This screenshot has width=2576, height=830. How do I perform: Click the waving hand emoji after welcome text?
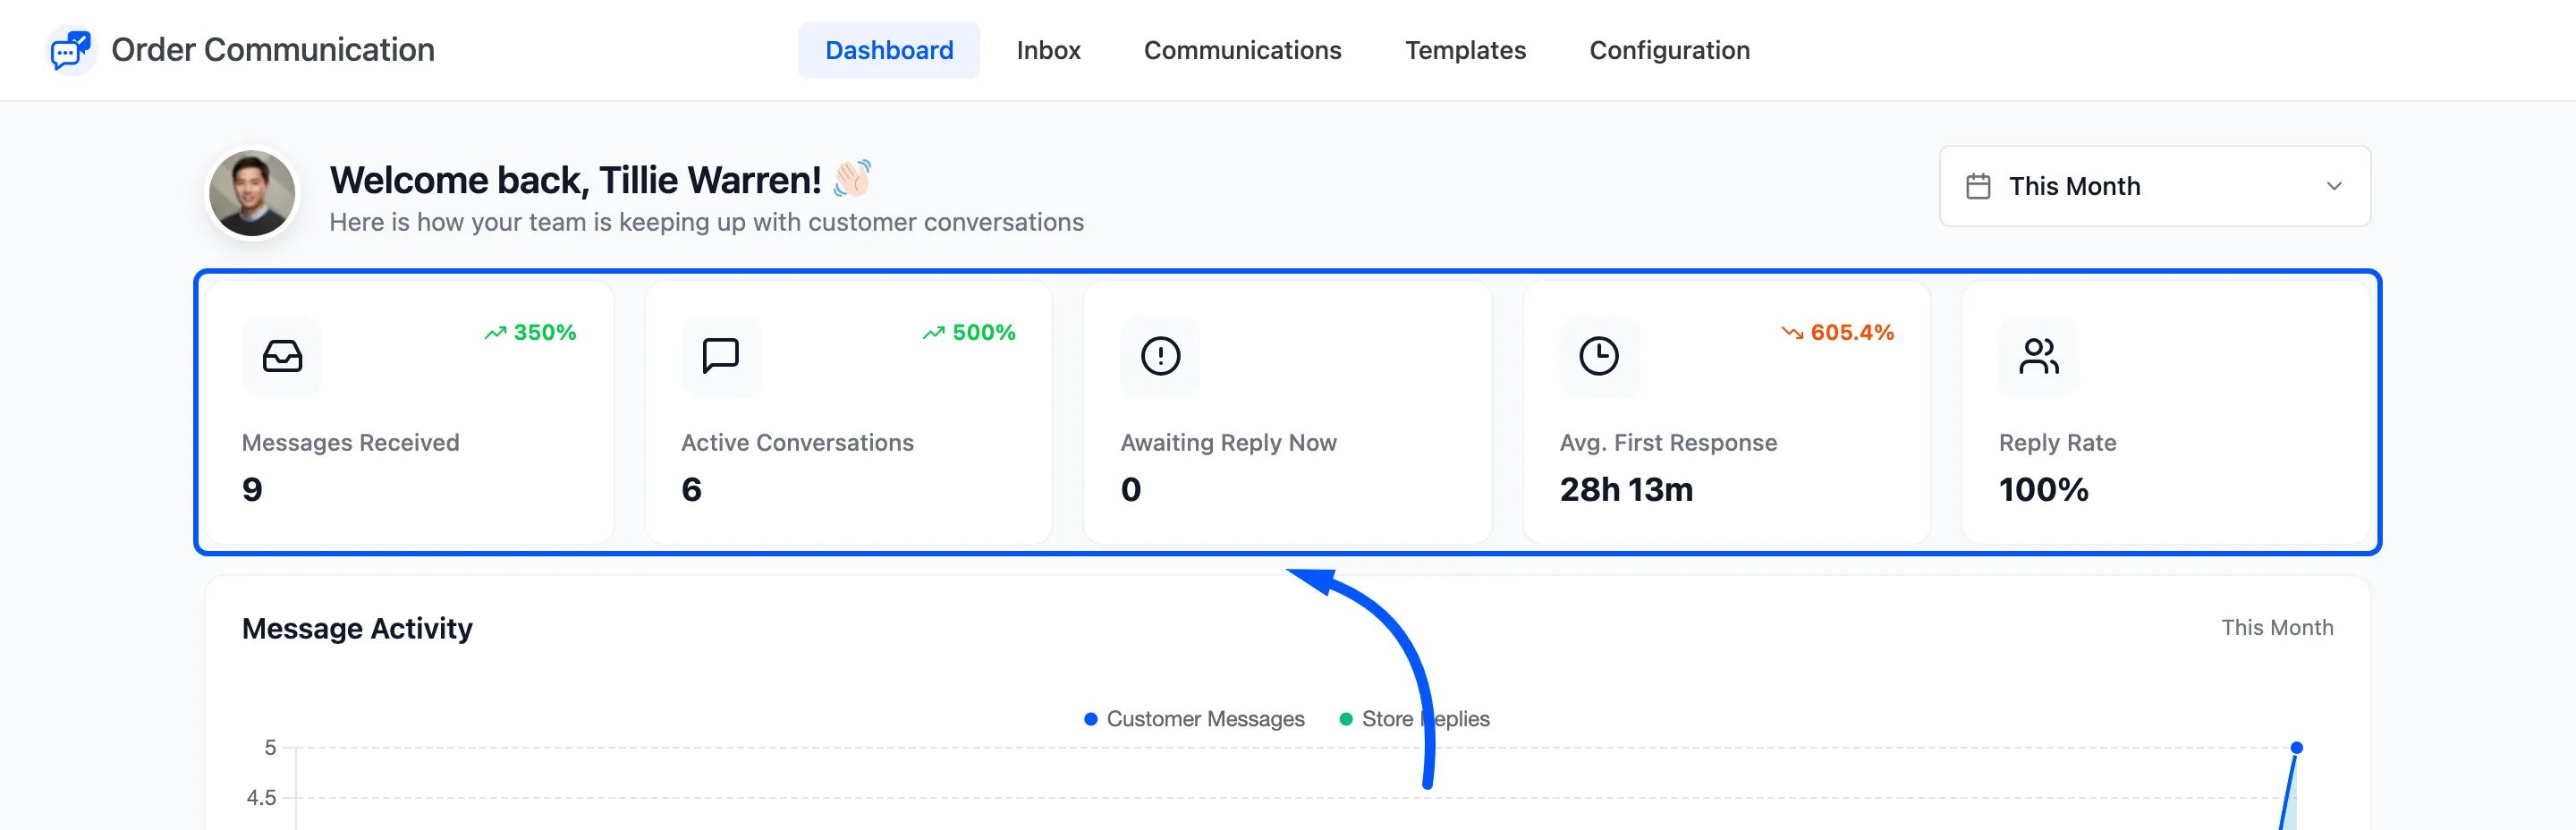(853, 179)
